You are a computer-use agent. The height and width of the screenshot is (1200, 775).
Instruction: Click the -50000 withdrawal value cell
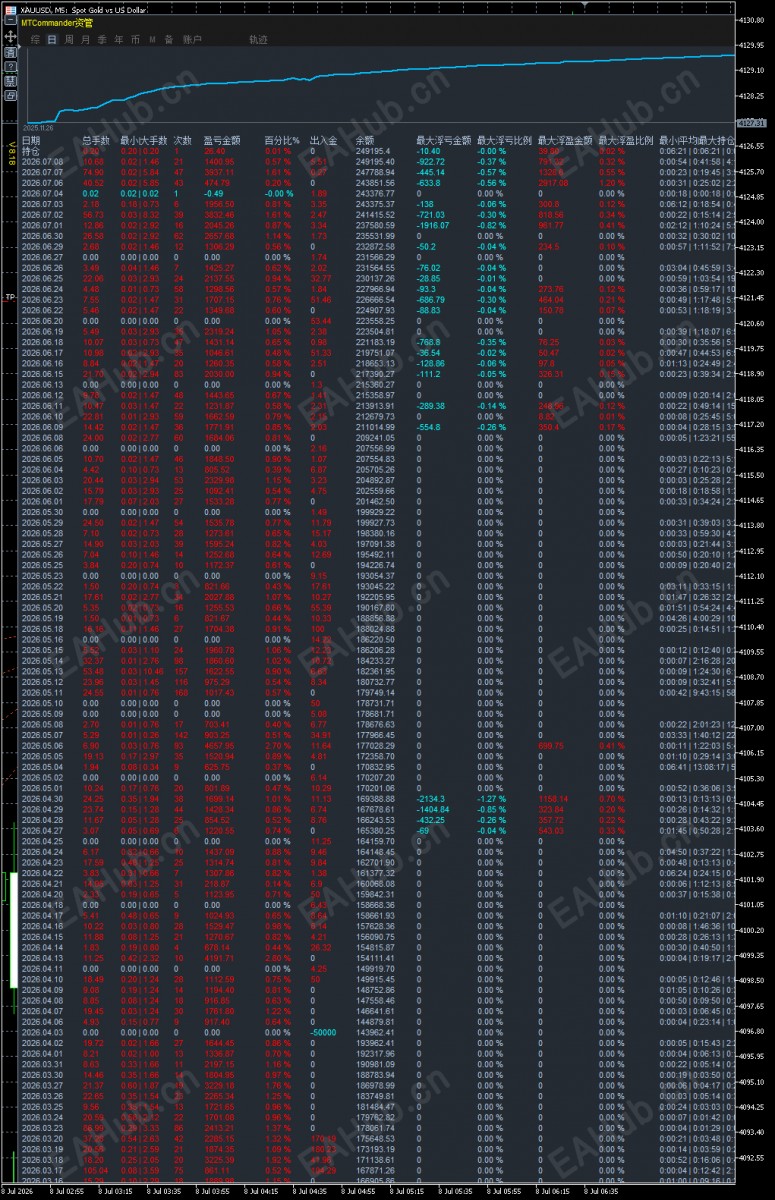(323, 1032)
